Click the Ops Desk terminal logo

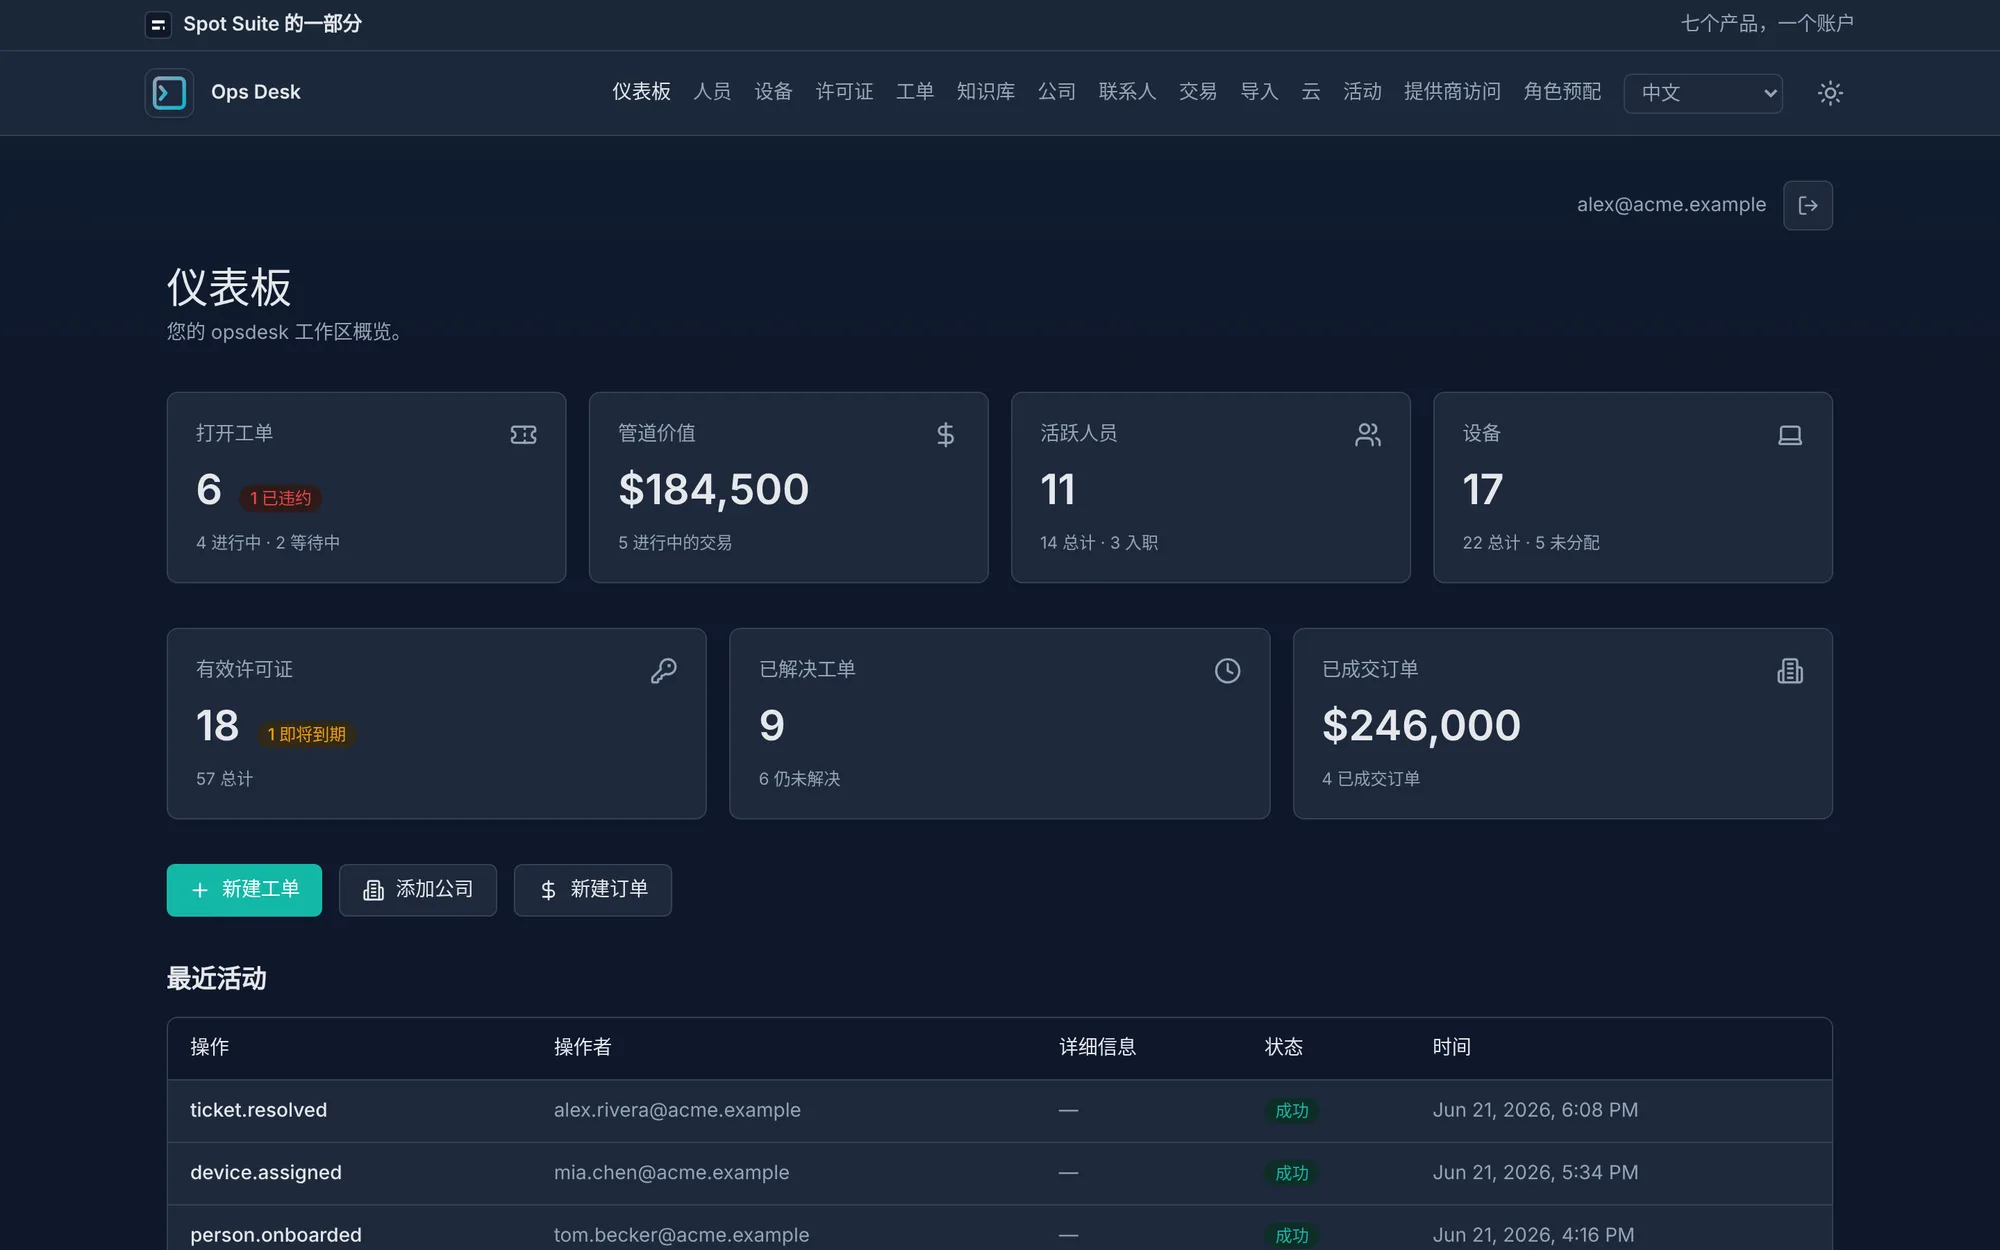pyautogui.click(x=169, y=93)
